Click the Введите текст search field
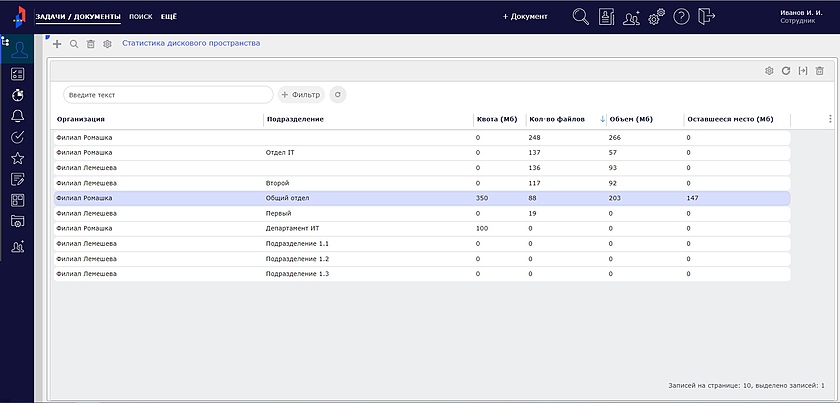Viewport: 840px width, 403px height. pyautogui.click(x=167, y=95)
